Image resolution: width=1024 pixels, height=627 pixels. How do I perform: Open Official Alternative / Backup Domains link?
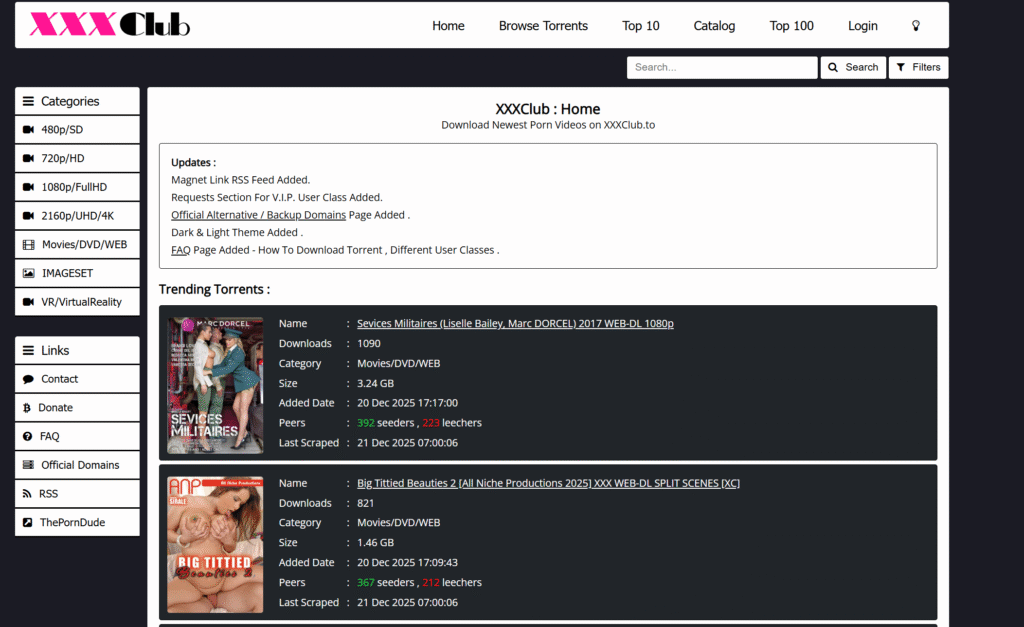(258, 215)
